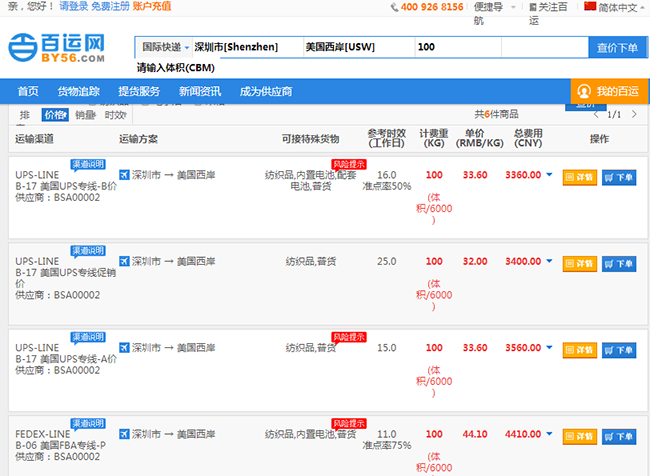The width and height of the screenshot is (650, 476).
Task: Expand cost breakdown arrow next to 4410.00
Action: click(x=549, y=434)
